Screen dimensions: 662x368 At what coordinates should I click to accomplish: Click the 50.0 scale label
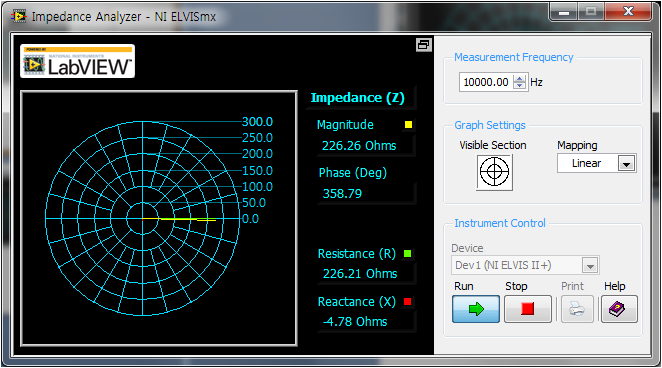(254, 203)
